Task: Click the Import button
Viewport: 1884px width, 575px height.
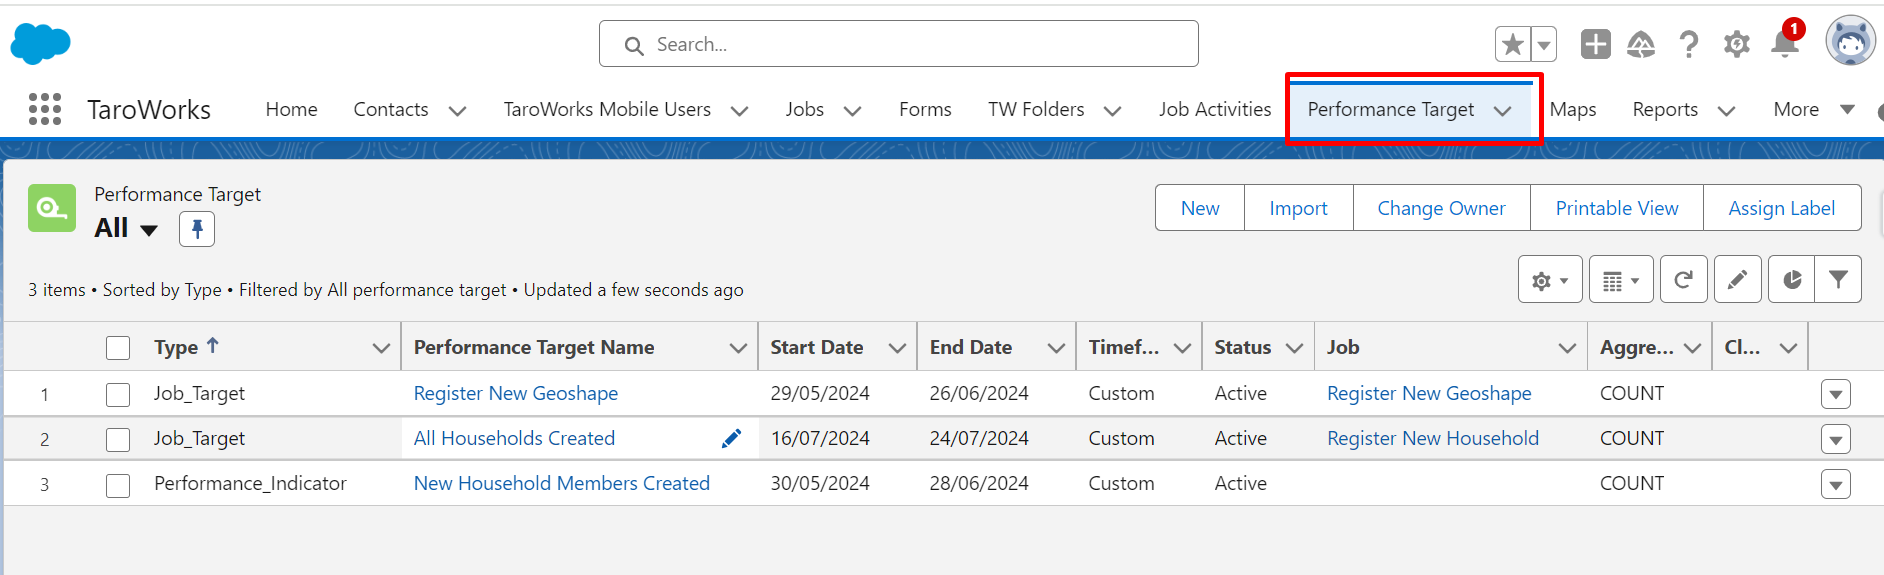Action: [1298, 208]
